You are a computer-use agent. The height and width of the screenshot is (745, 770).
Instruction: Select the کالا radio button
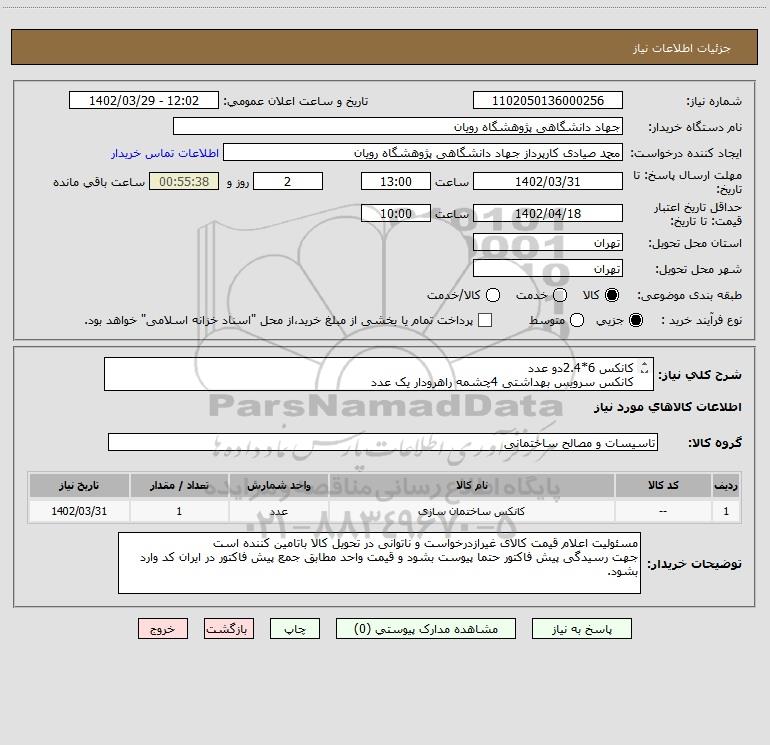pos(612,295)
